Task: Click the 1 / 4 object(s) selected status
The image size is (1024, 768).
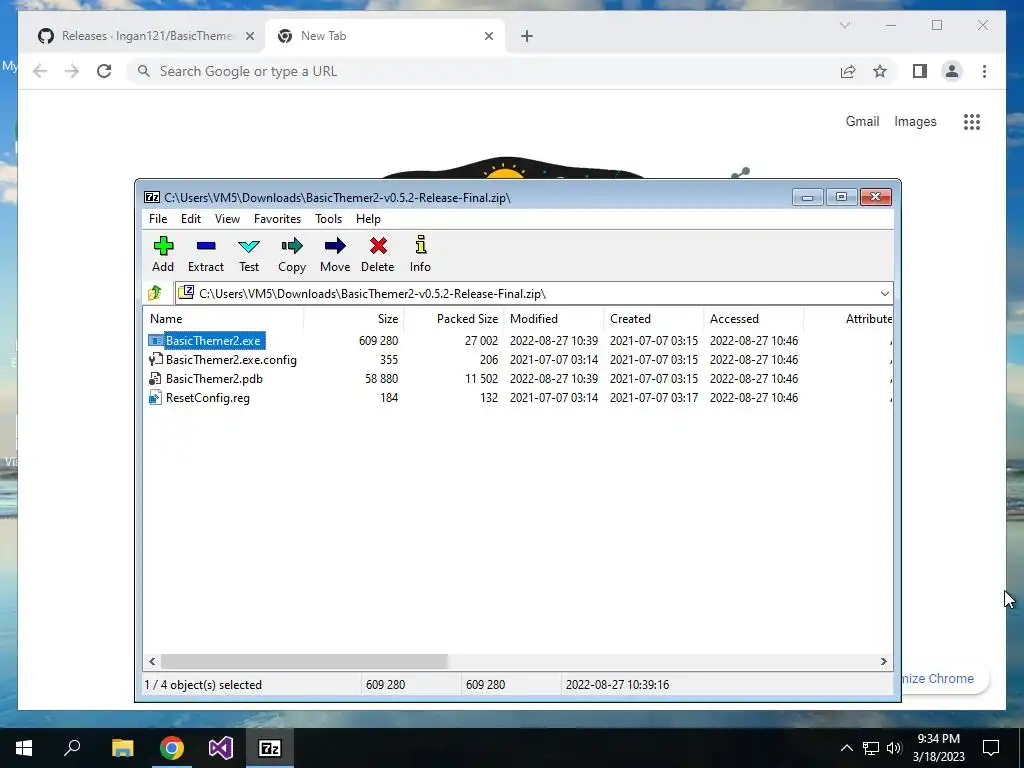Action: click(203, 684)
